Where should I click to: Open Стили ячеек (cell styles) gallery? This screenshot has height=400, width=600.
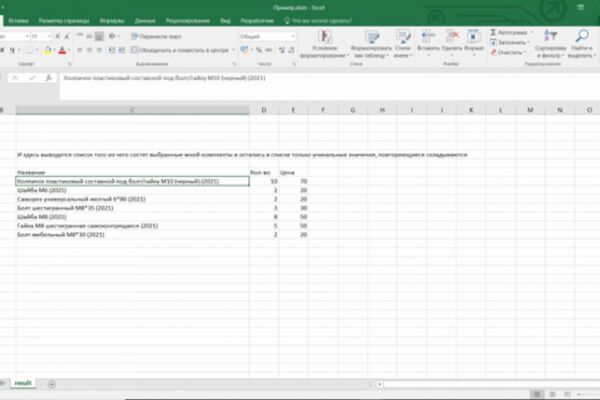(x=403, y=44)
